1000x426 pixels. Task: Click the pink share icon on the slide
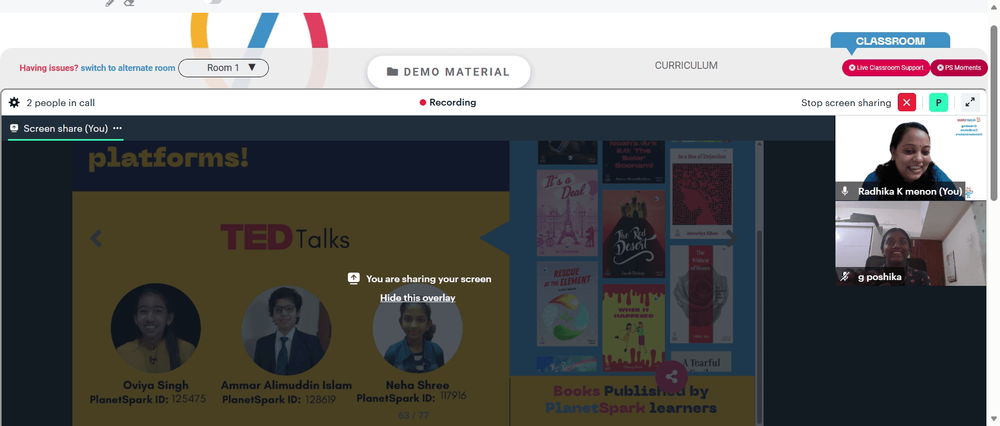[671, 376]
